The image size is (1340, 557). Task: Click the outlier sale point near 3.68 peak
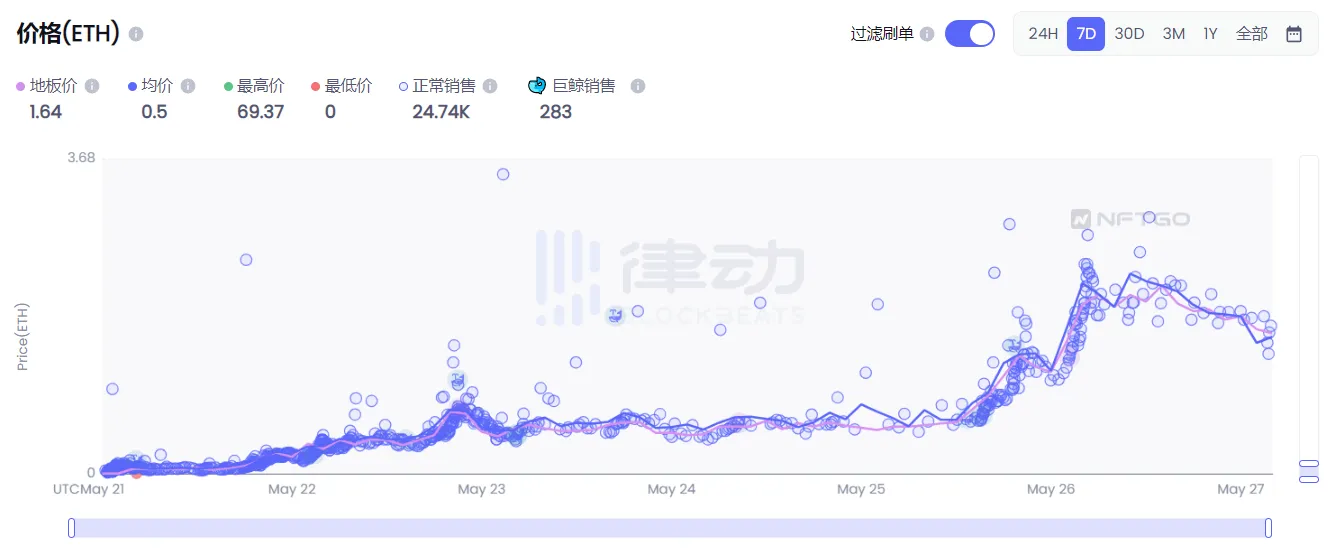[503, 174]
